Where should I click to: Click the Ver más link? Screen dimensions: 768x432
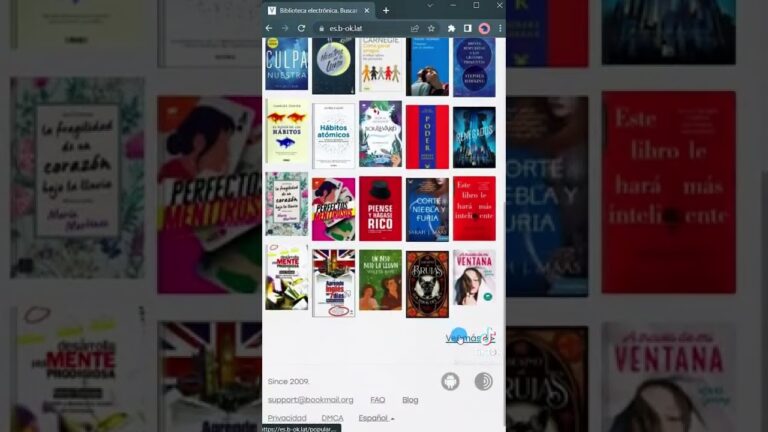[470, 338]
